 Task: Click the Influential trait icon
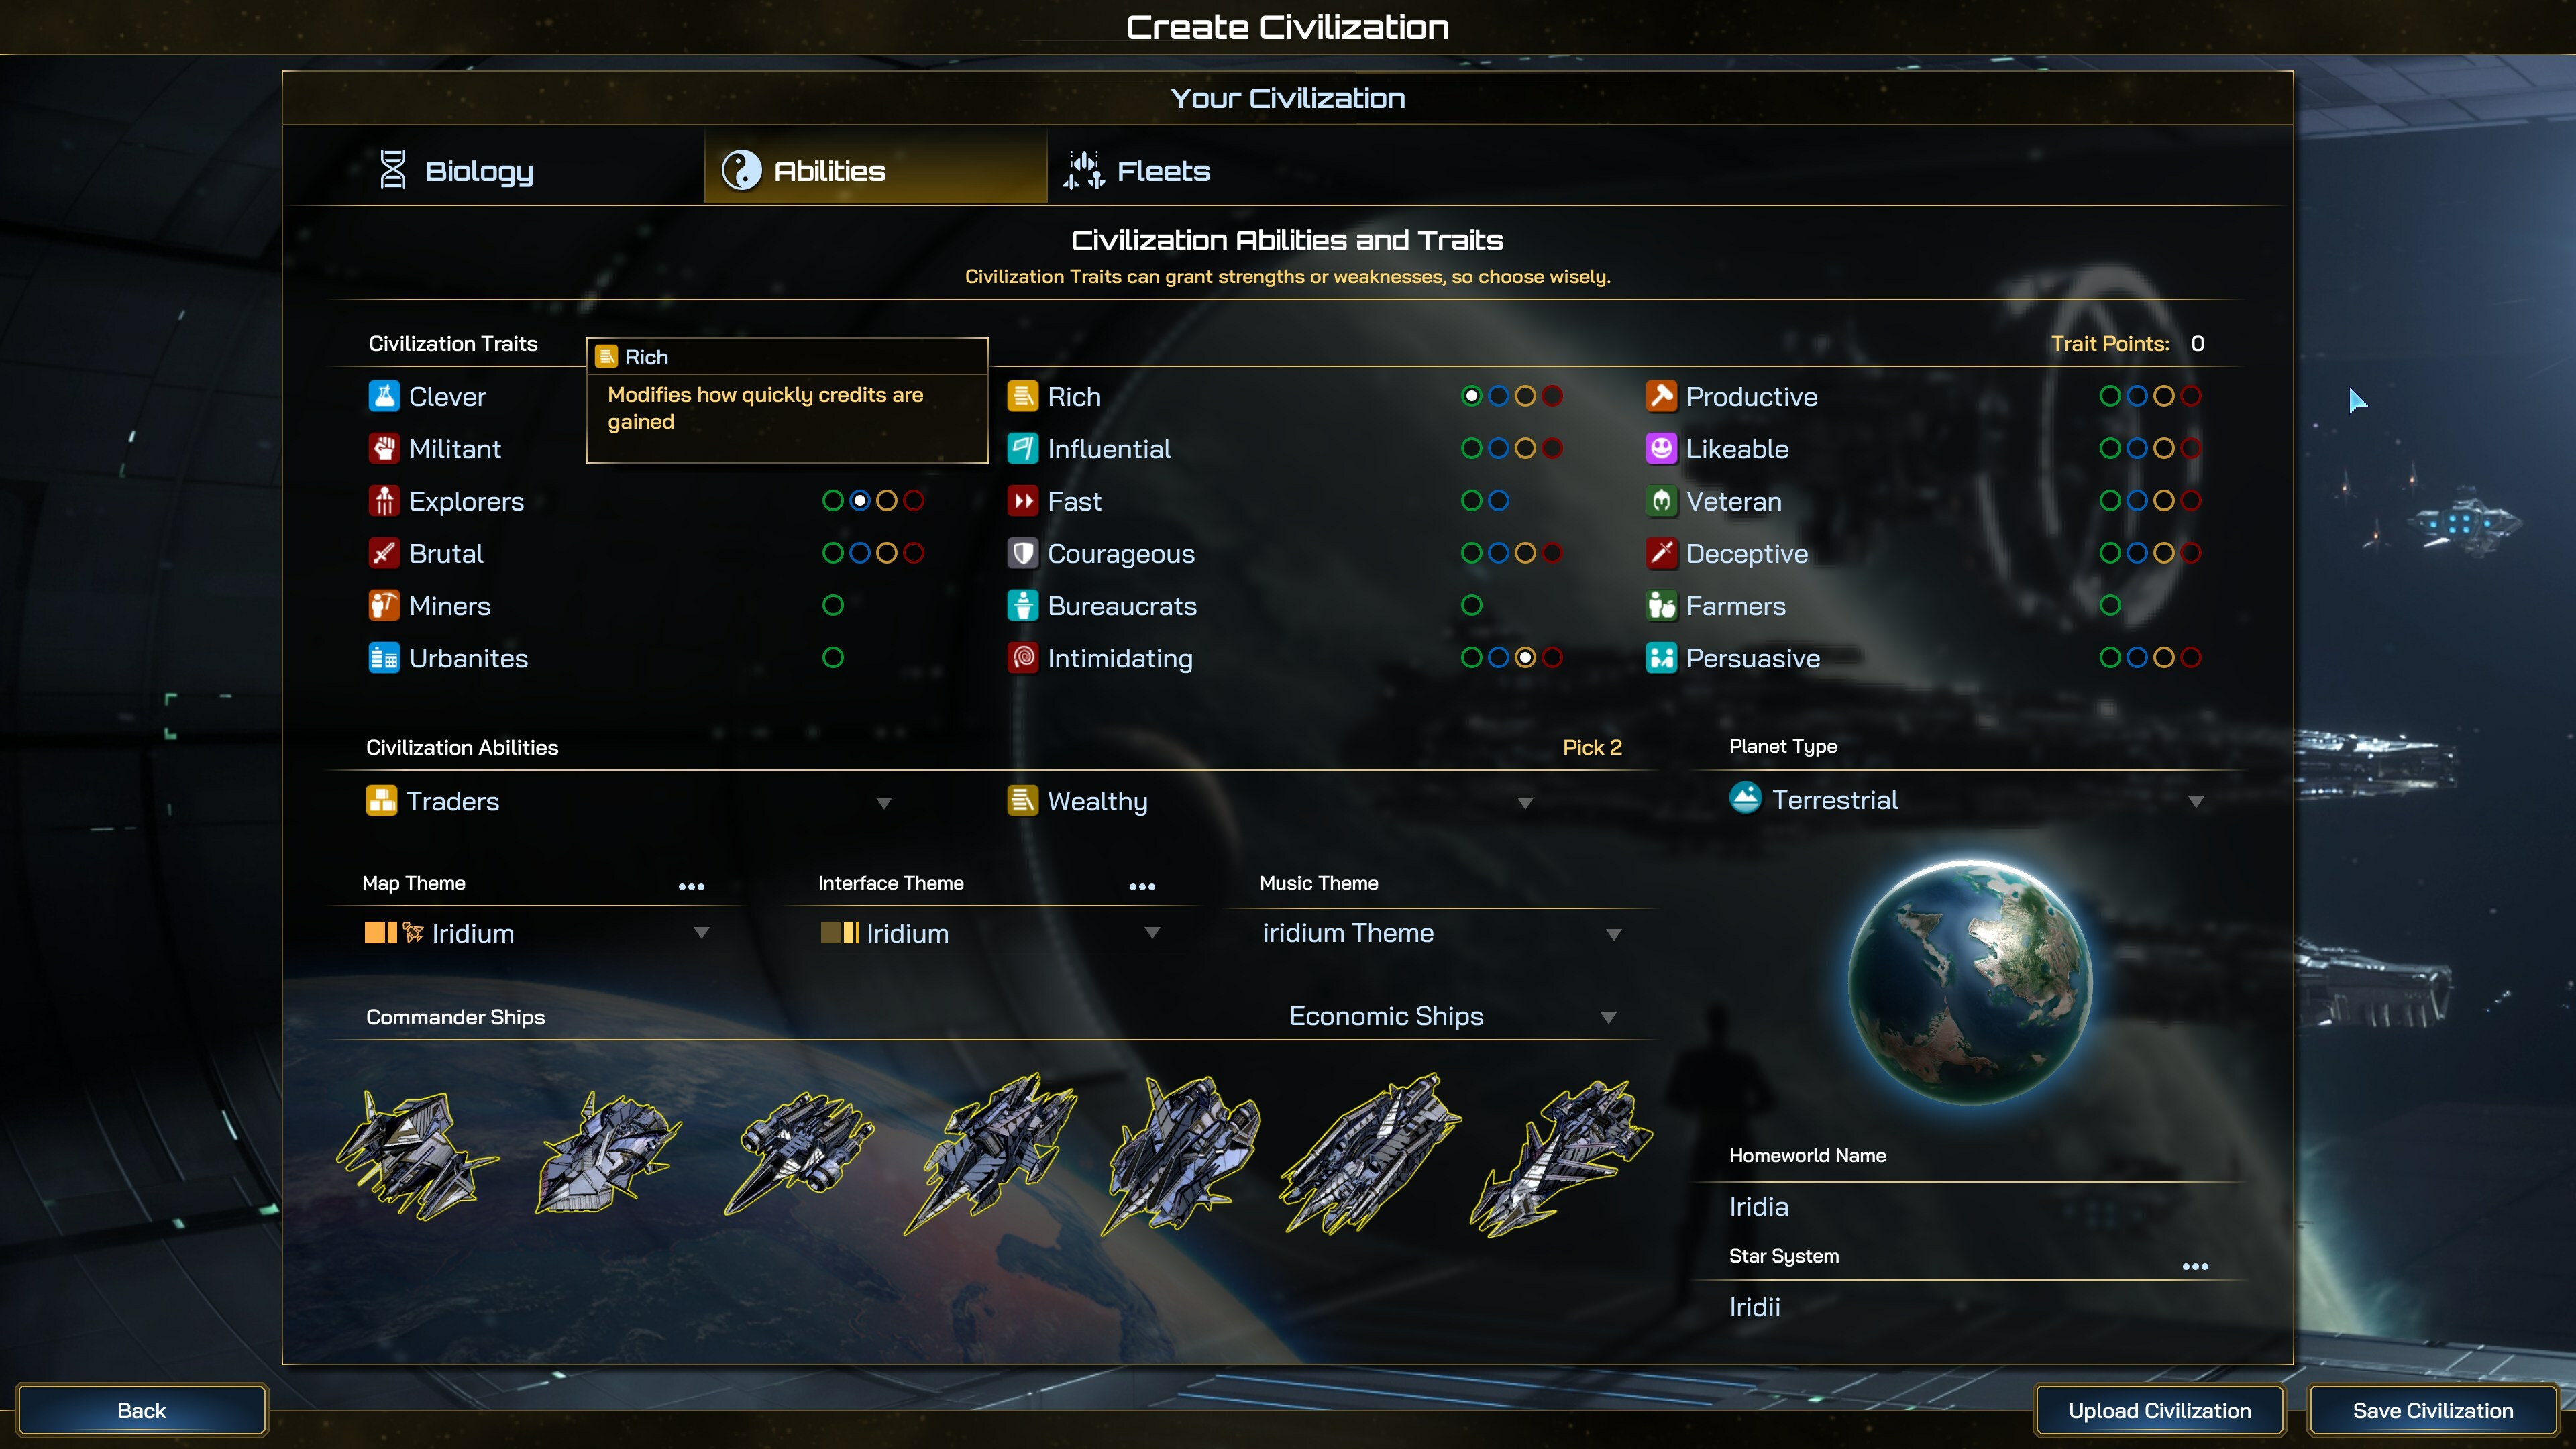click(x=1022, y=448)
